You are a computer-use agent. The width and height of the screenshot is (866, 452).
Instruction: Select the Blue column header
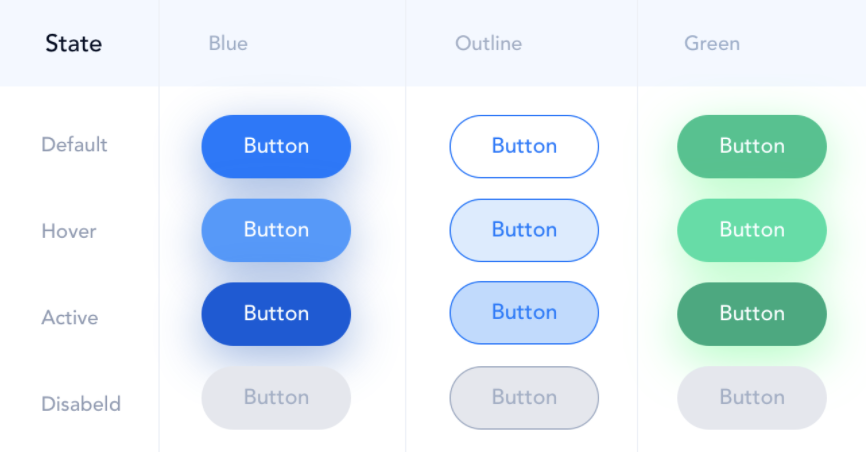(228, 43)
